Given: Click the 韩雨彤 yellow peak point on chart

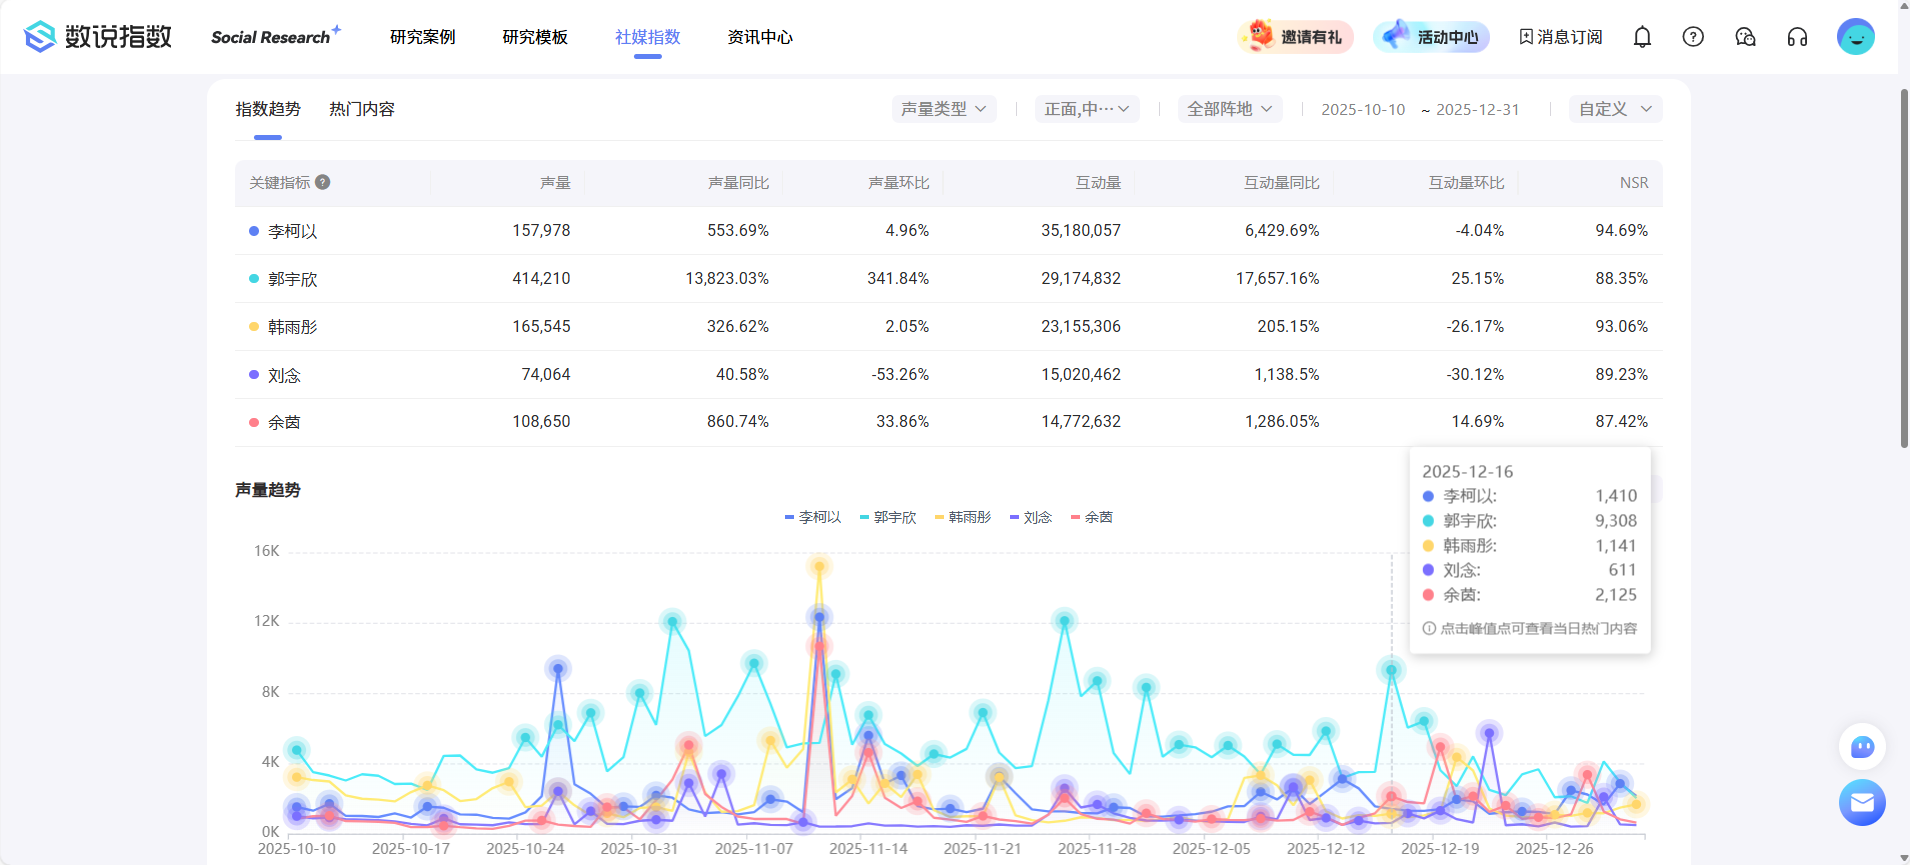Looking at the screenshot, I should [819, 567].
